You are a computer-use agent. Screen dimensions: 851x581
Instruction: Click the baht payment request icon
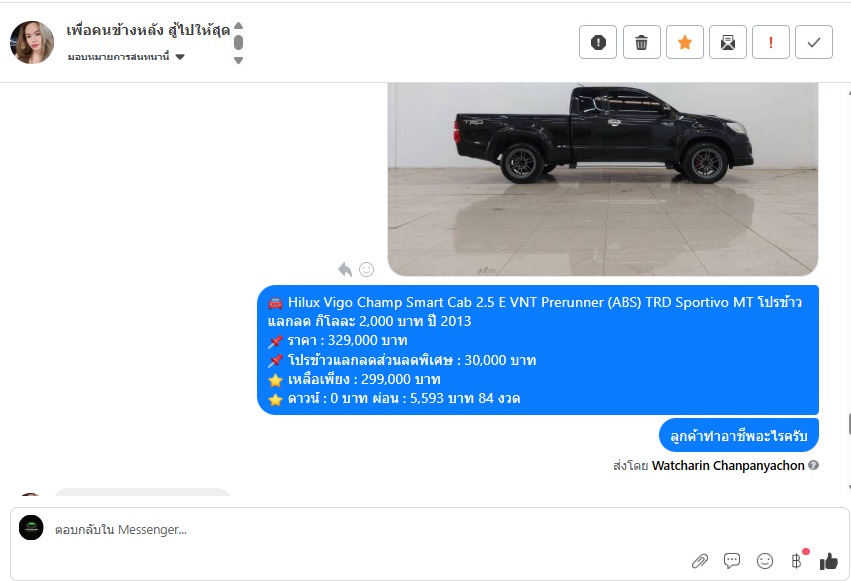797,560
